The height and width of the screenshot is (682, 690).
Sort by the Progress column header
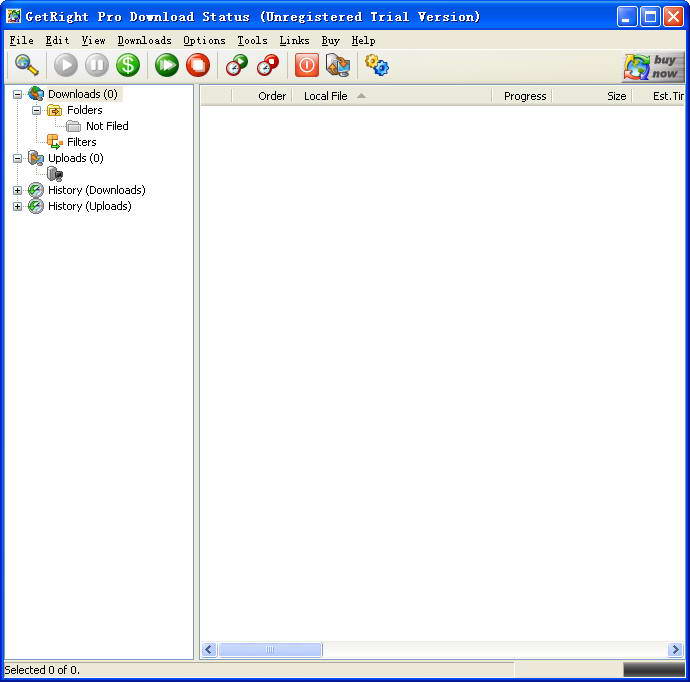click(522, 96)
